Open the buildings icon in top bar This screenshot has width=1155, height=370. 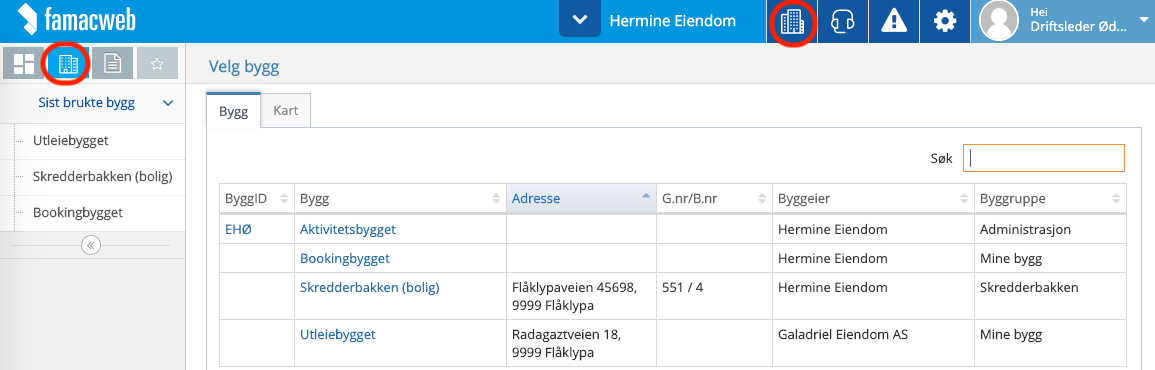(792, 21)
